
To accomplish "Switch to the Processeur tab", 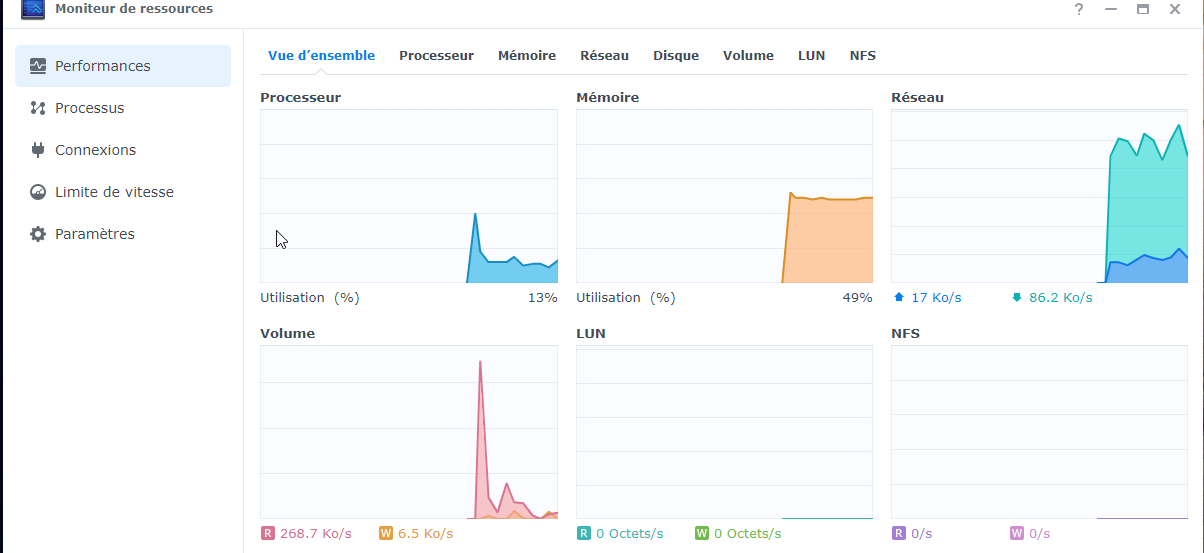I will pos(436,56).
